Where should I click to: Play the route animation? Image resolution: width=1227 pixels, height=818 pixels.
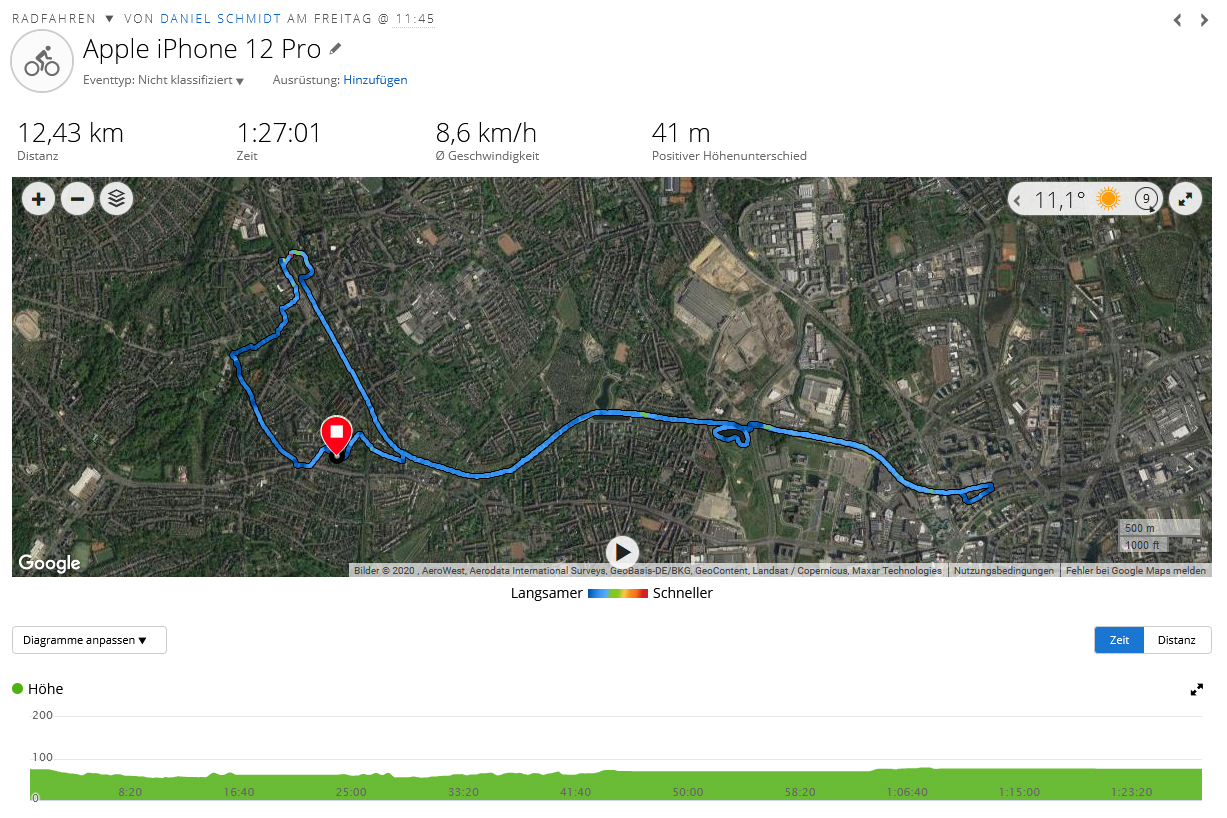(x=622, y=551)
